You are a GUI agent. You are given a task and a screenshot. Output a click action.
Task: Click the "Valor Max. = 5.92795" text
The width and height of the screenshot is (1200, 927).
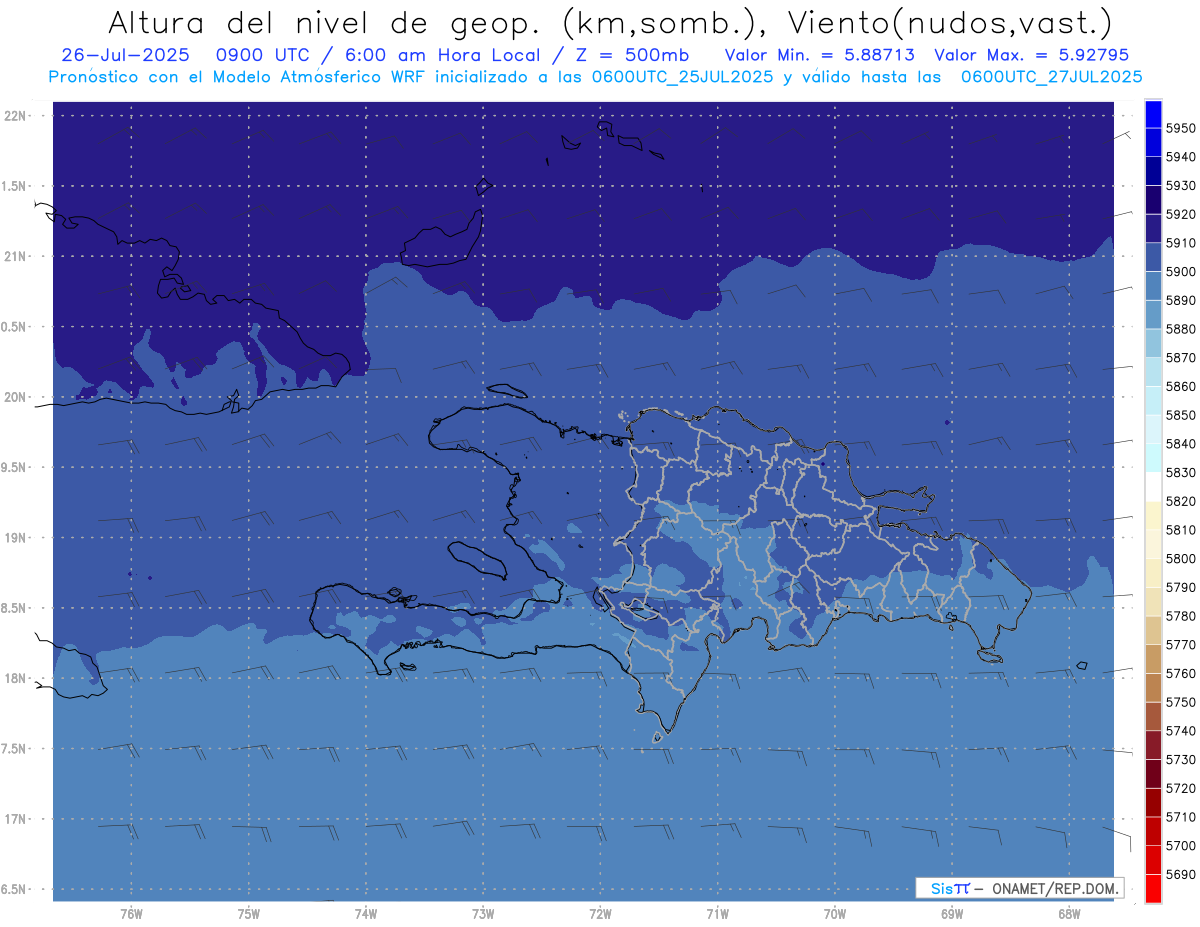pyautogui.click(x=1031, y=55)
